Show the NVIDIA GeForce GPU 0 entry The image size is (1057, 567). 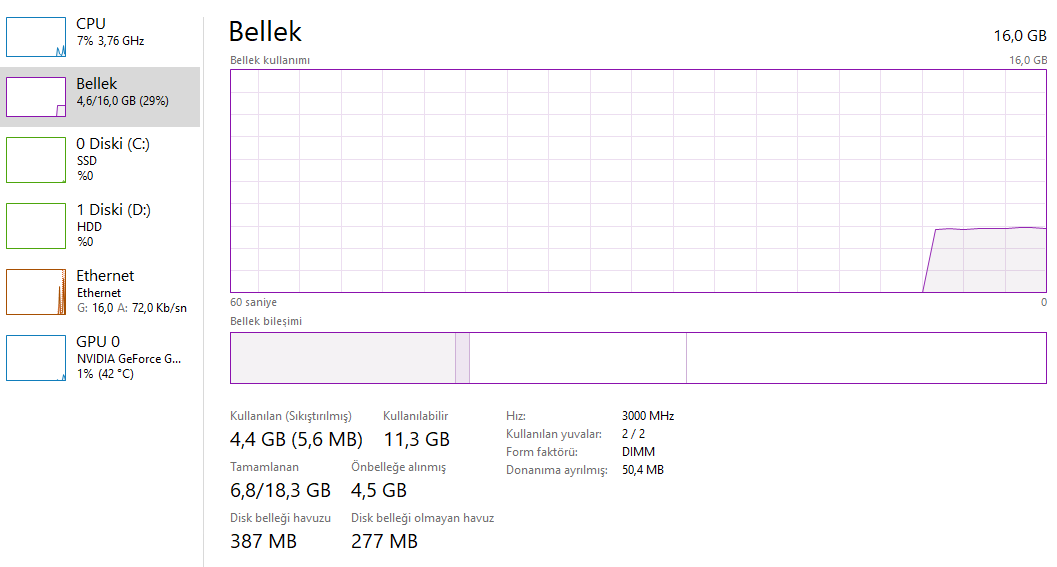coord(128,357)
